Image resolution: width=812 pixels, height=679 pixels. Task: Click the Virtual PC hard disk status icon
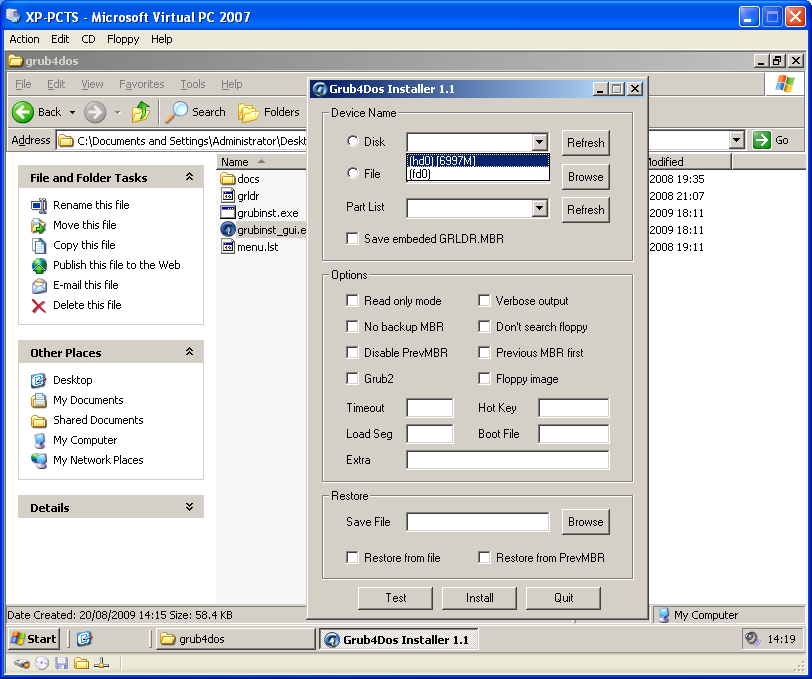pyautogui.click(x=22, y=663)
